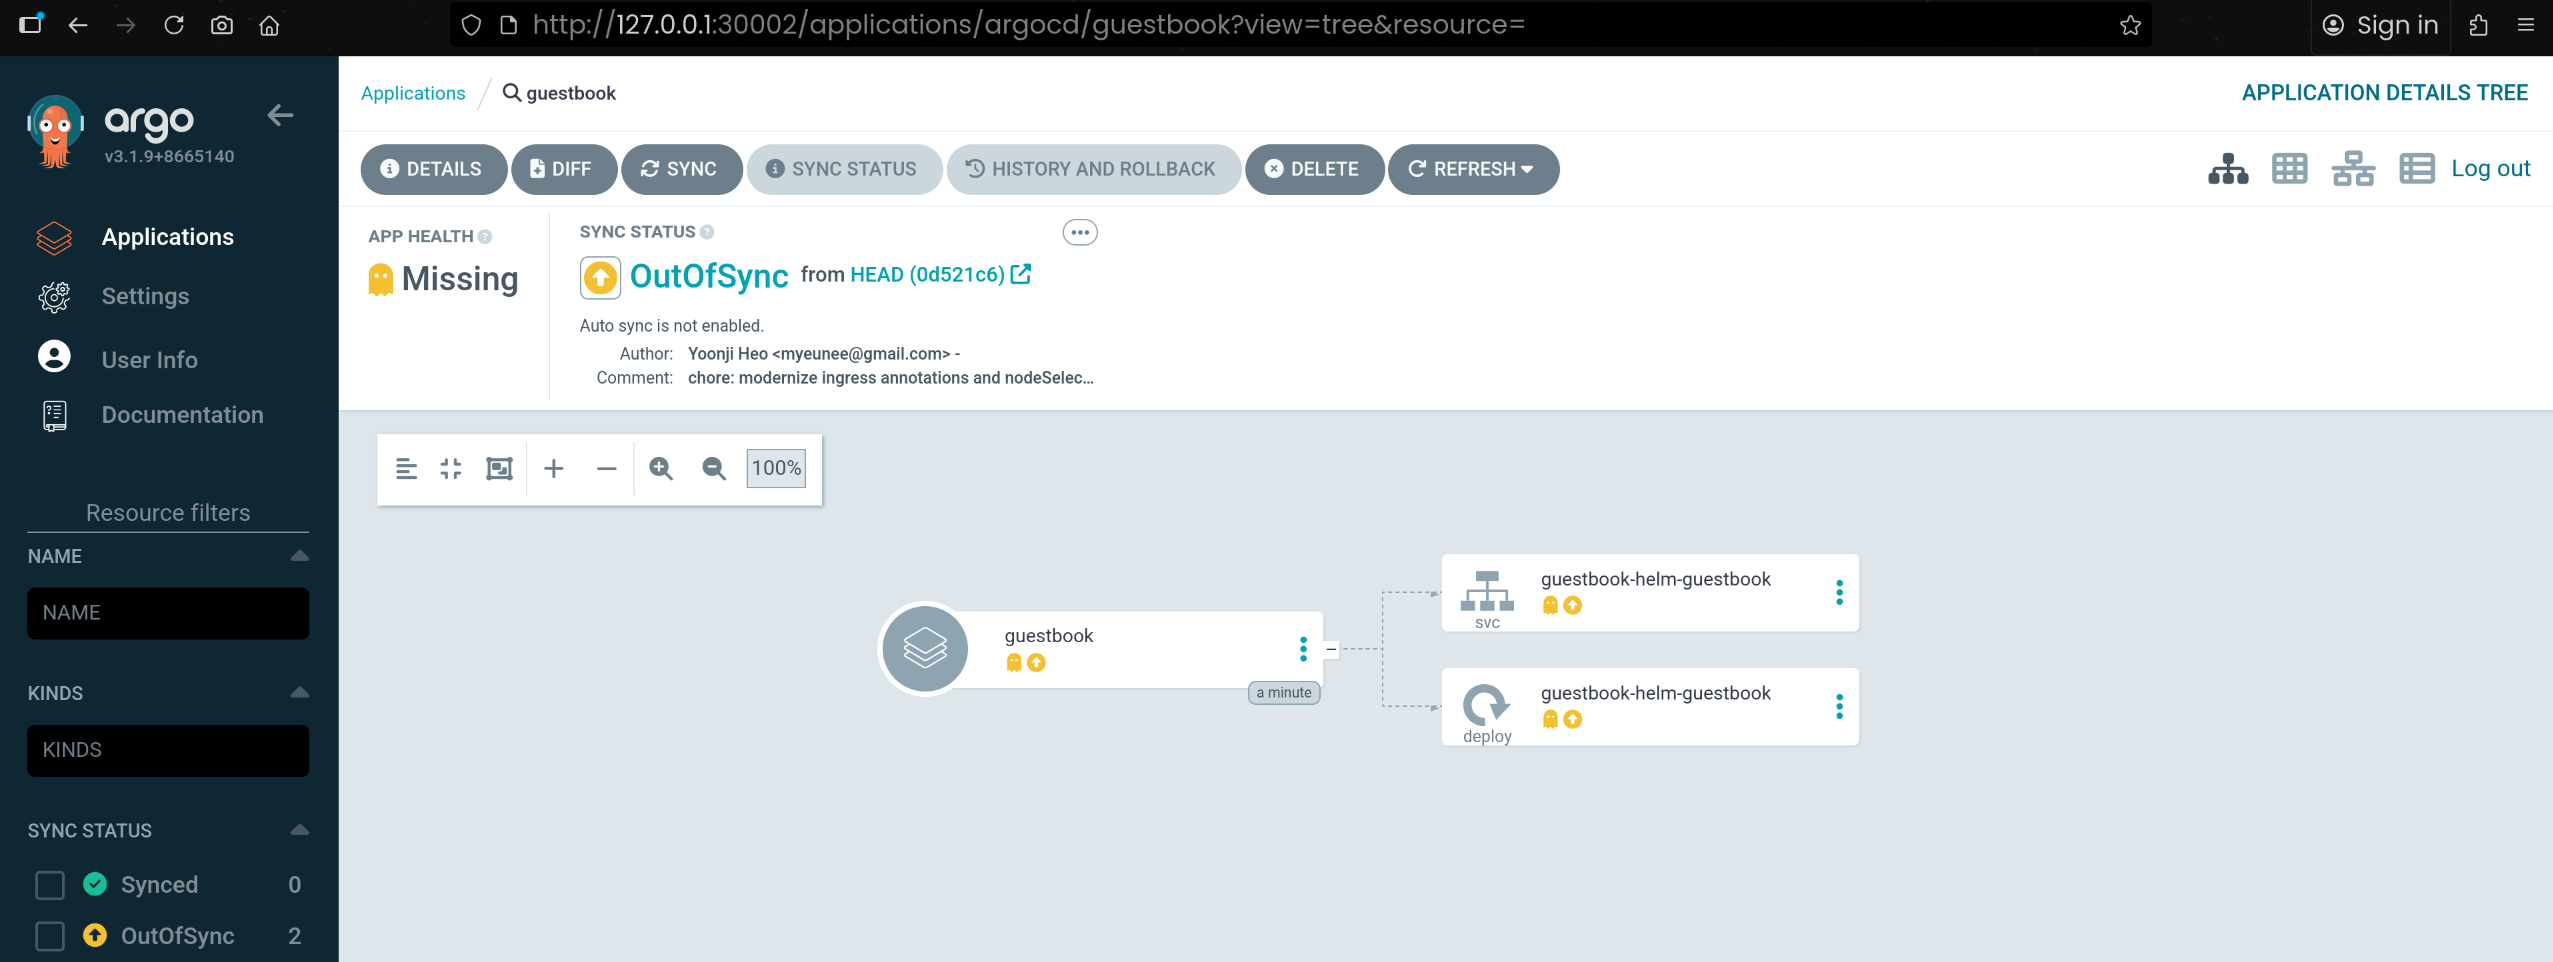Click the service network icon on svc node
2553x962 pixels.
1487,591
